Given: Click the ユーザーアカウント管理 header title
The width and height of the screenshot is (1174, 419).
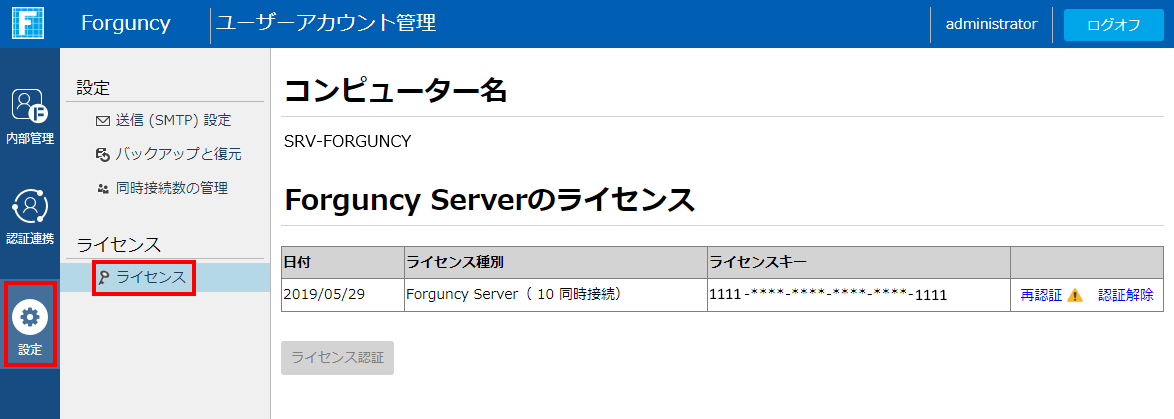Looking at the screenshot, I should click(326, 23).
